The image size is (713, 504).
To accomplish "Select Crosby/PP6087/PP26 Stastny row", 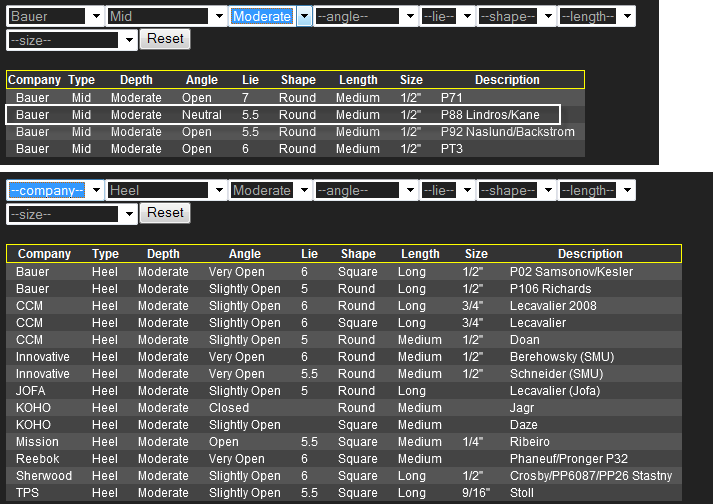I will click(344, 476).
